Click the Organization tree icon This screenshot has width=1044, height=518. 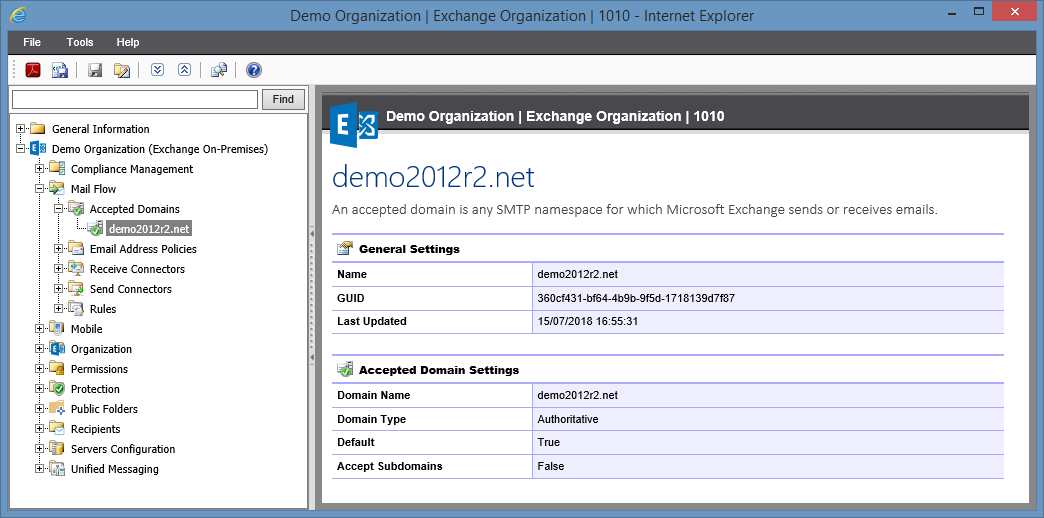click(57, 349)
